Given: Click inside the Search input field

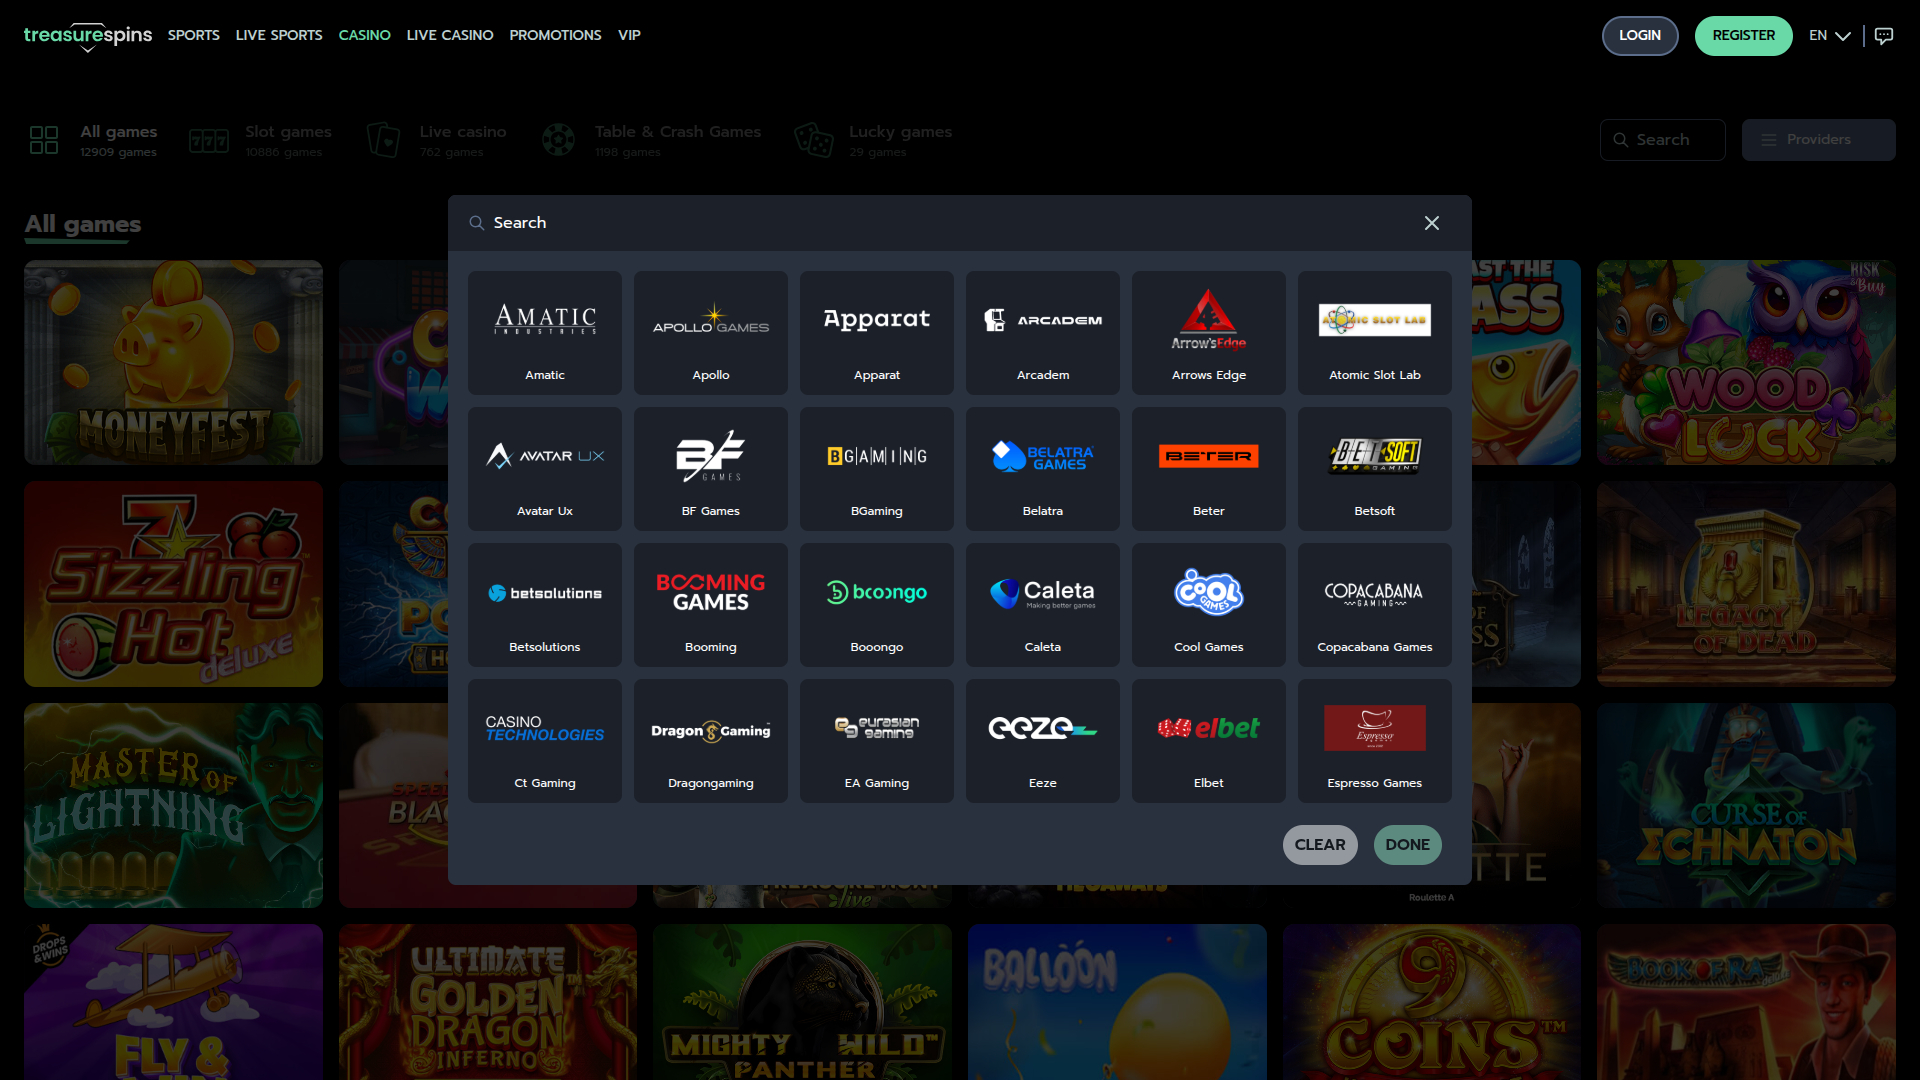Looking at the screenshot, I should click(700, 223).
